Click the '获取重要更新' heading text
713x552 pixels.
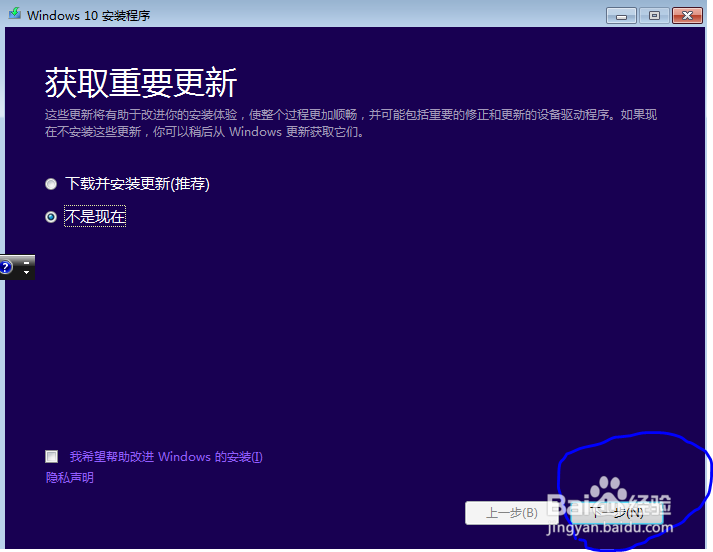(141, 83)
